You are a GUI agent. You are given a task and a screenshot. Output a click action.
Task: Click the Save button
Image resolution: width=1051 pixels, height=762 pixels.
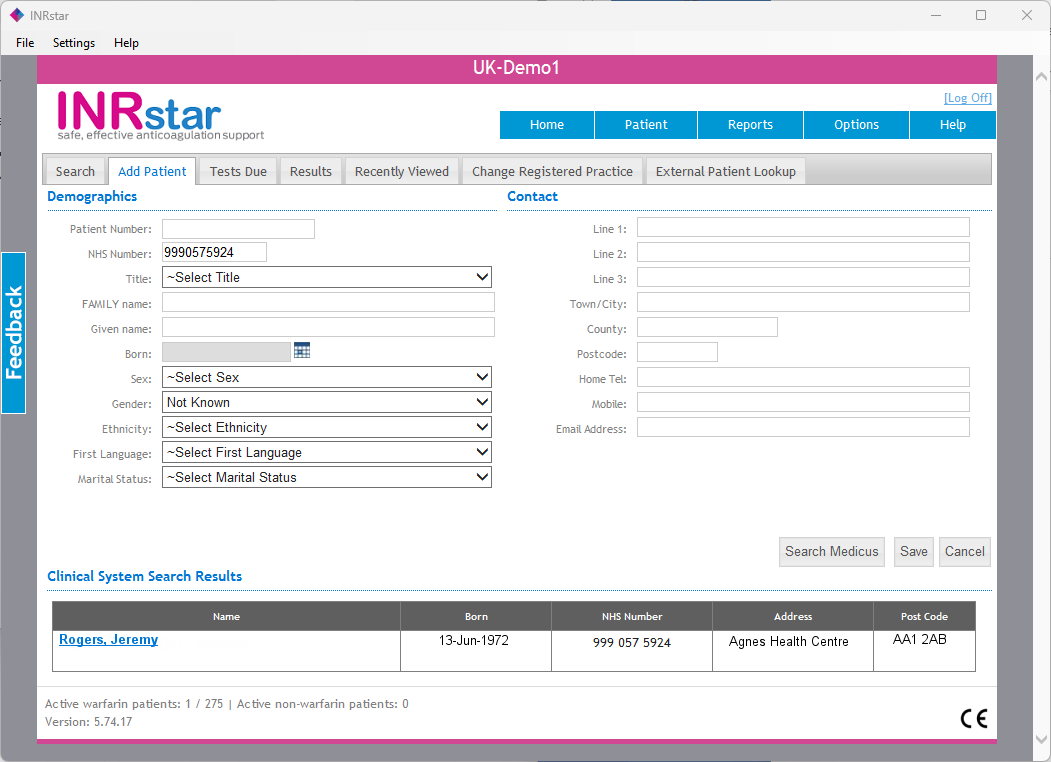click(914, 552)
